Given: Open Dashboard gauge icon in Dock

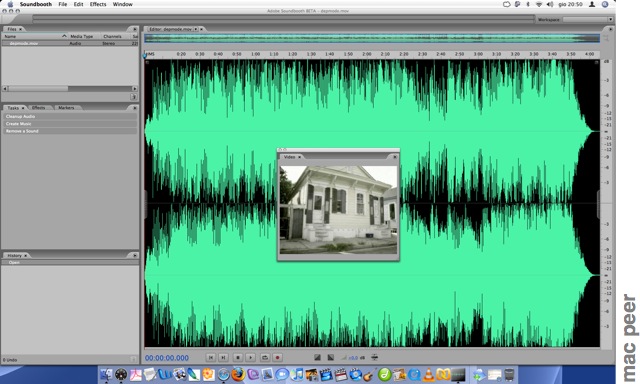Looking at the screenshot, I should 121,374.
